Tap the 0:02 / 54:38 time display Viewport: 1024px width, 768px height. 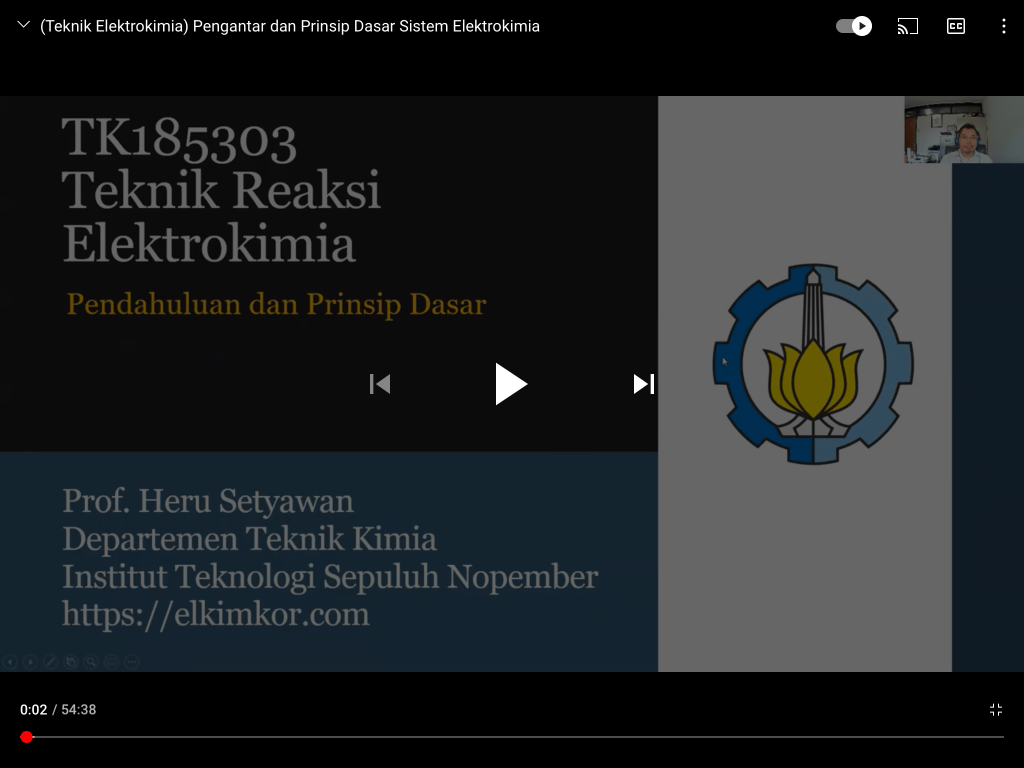click(58, 710)
